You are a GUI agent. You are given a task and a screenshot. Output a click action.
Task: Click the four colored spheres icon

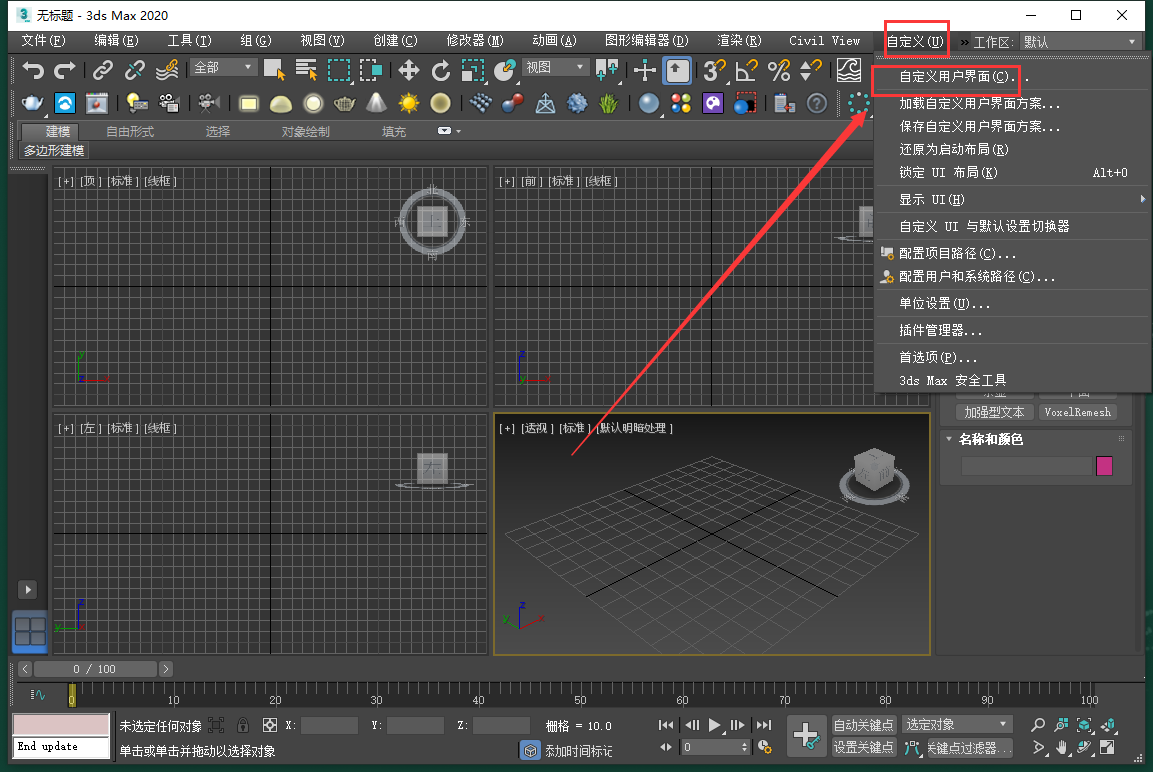click(x=681, y=104)
